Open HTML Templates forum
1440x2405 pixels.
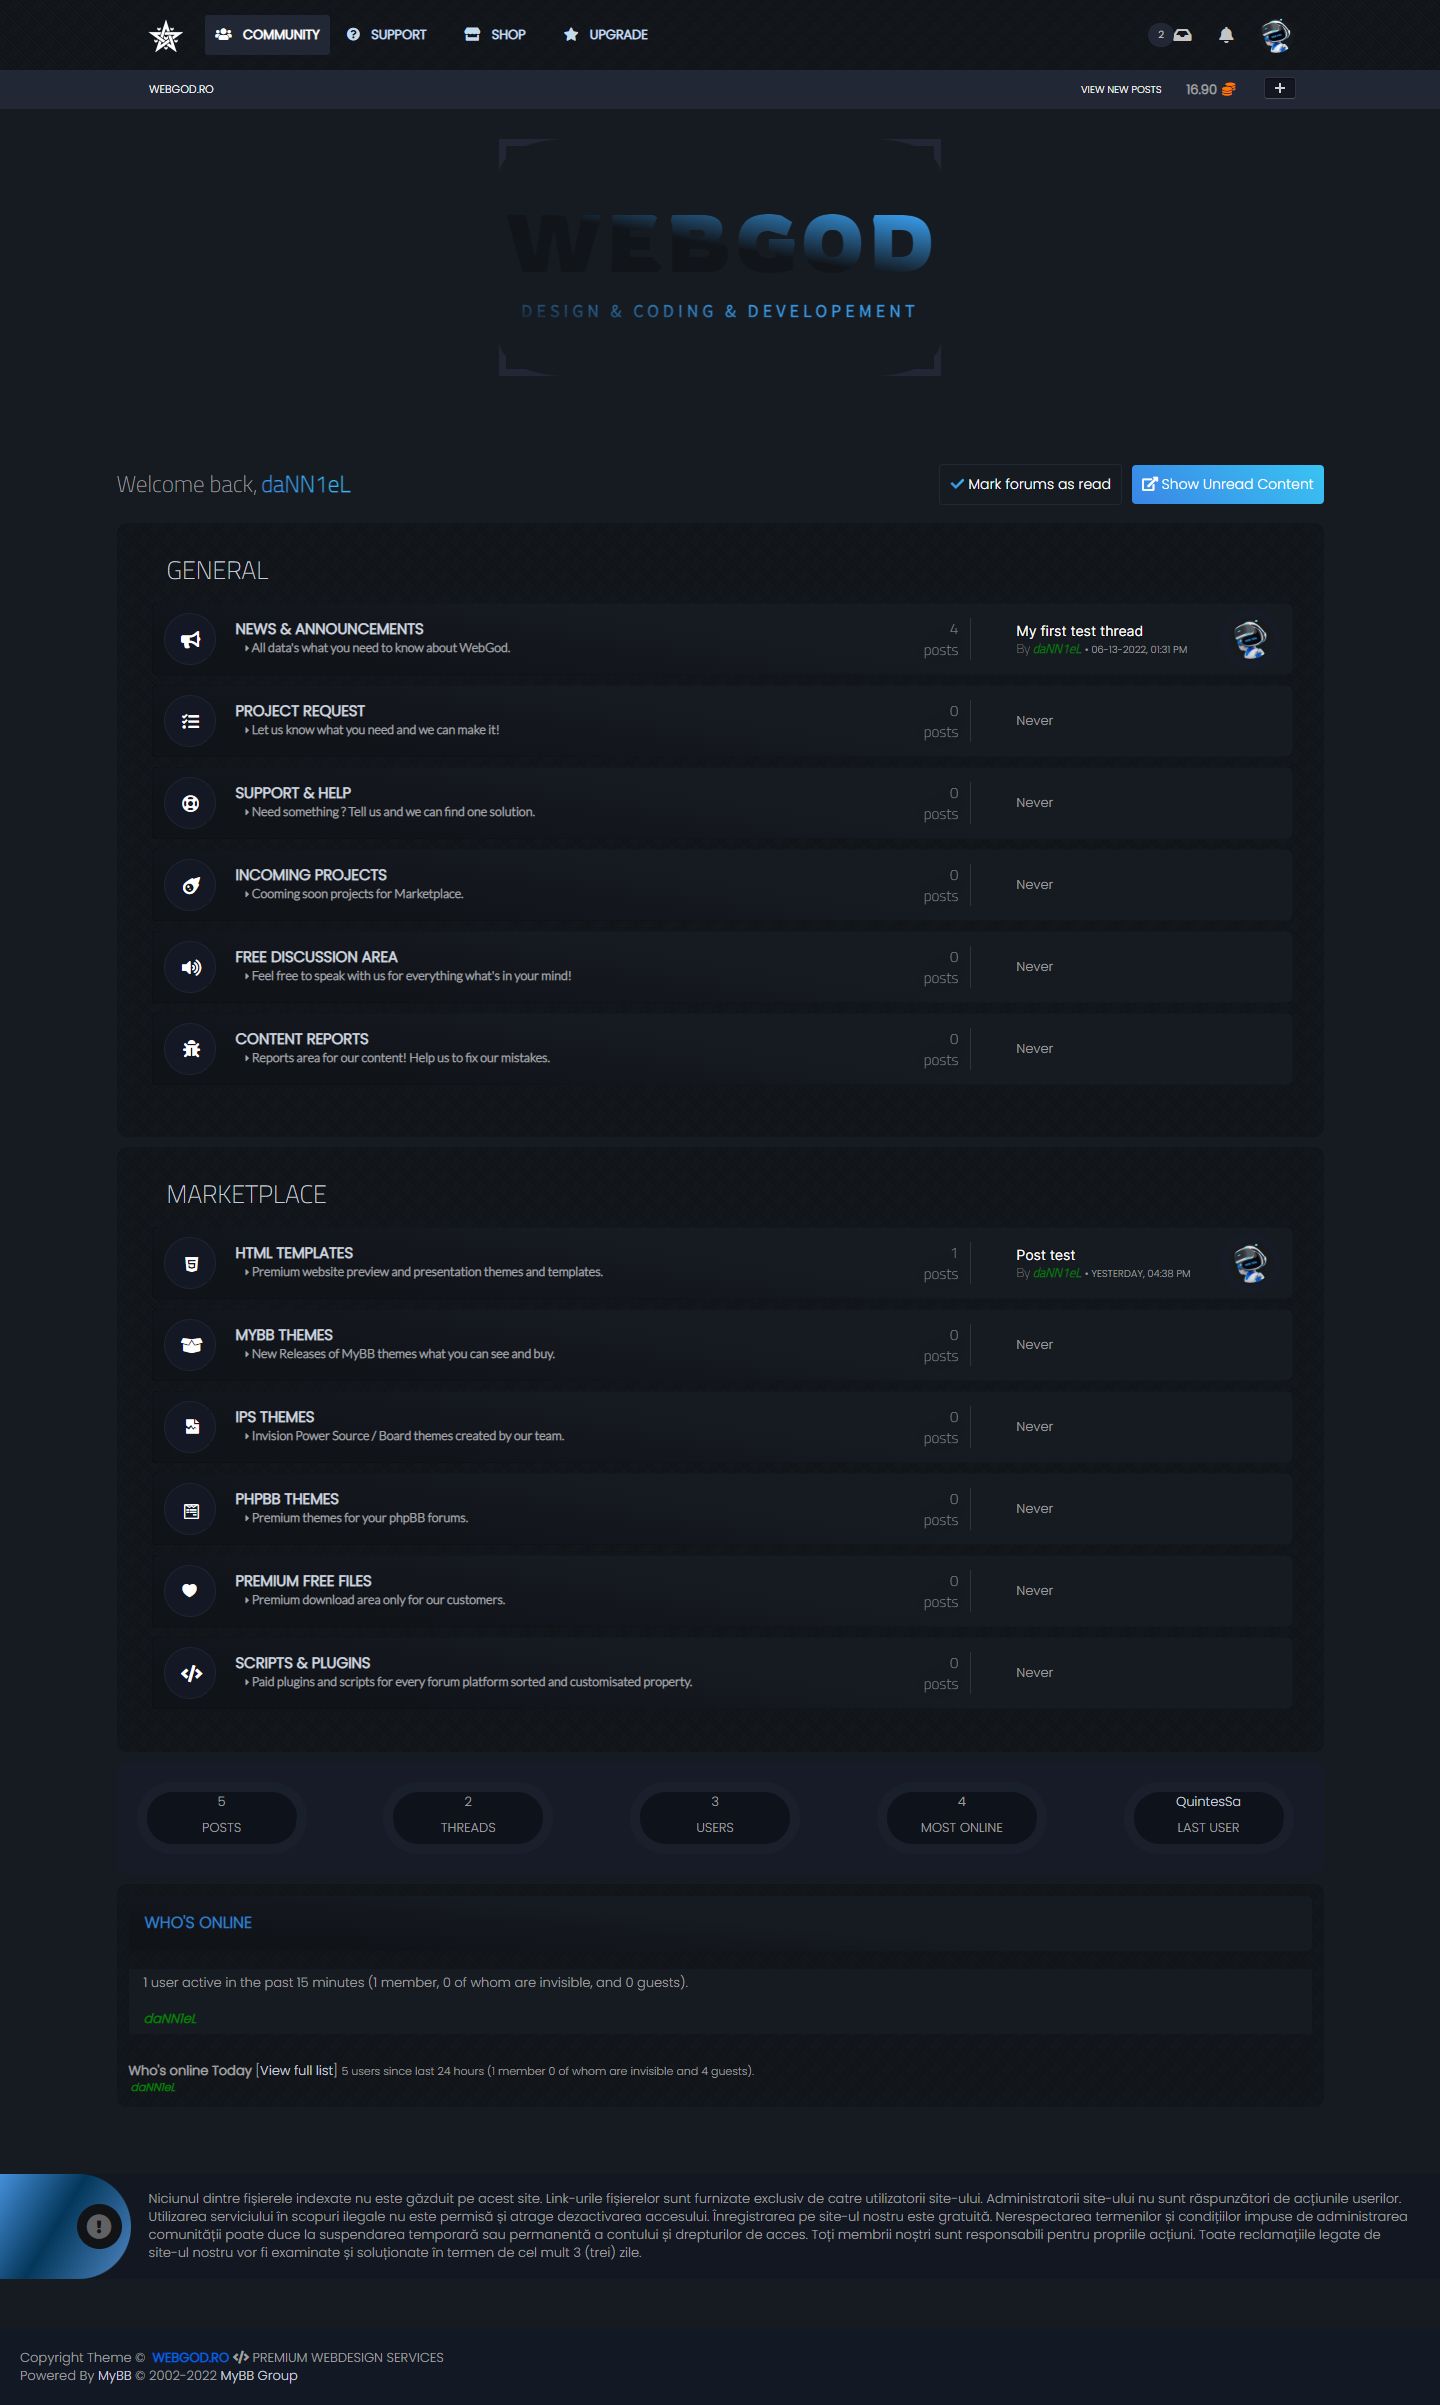coord(294,1253)
